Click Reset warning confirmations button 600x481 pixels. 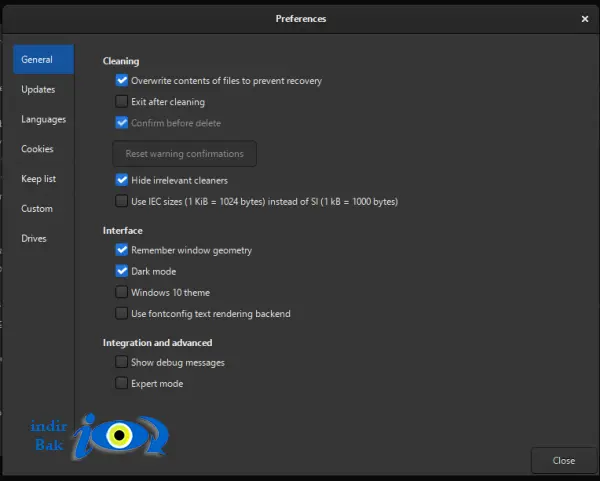[184, 153]
